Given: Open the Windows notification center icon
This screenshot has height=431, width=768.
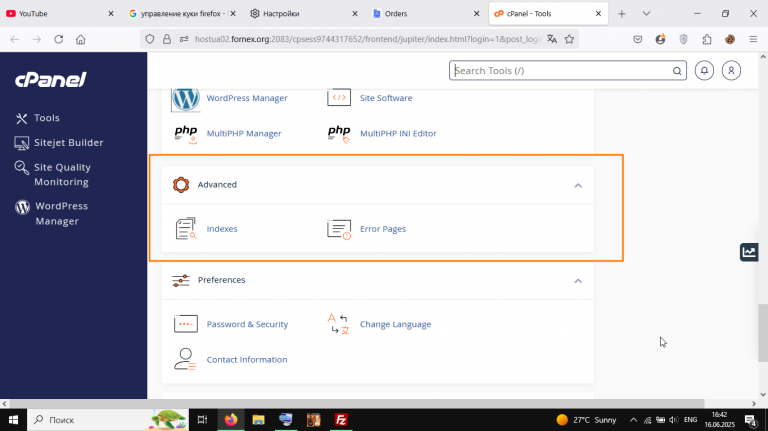Looking at the screenshot, I should pyautogui.click(x=751, y=420).
